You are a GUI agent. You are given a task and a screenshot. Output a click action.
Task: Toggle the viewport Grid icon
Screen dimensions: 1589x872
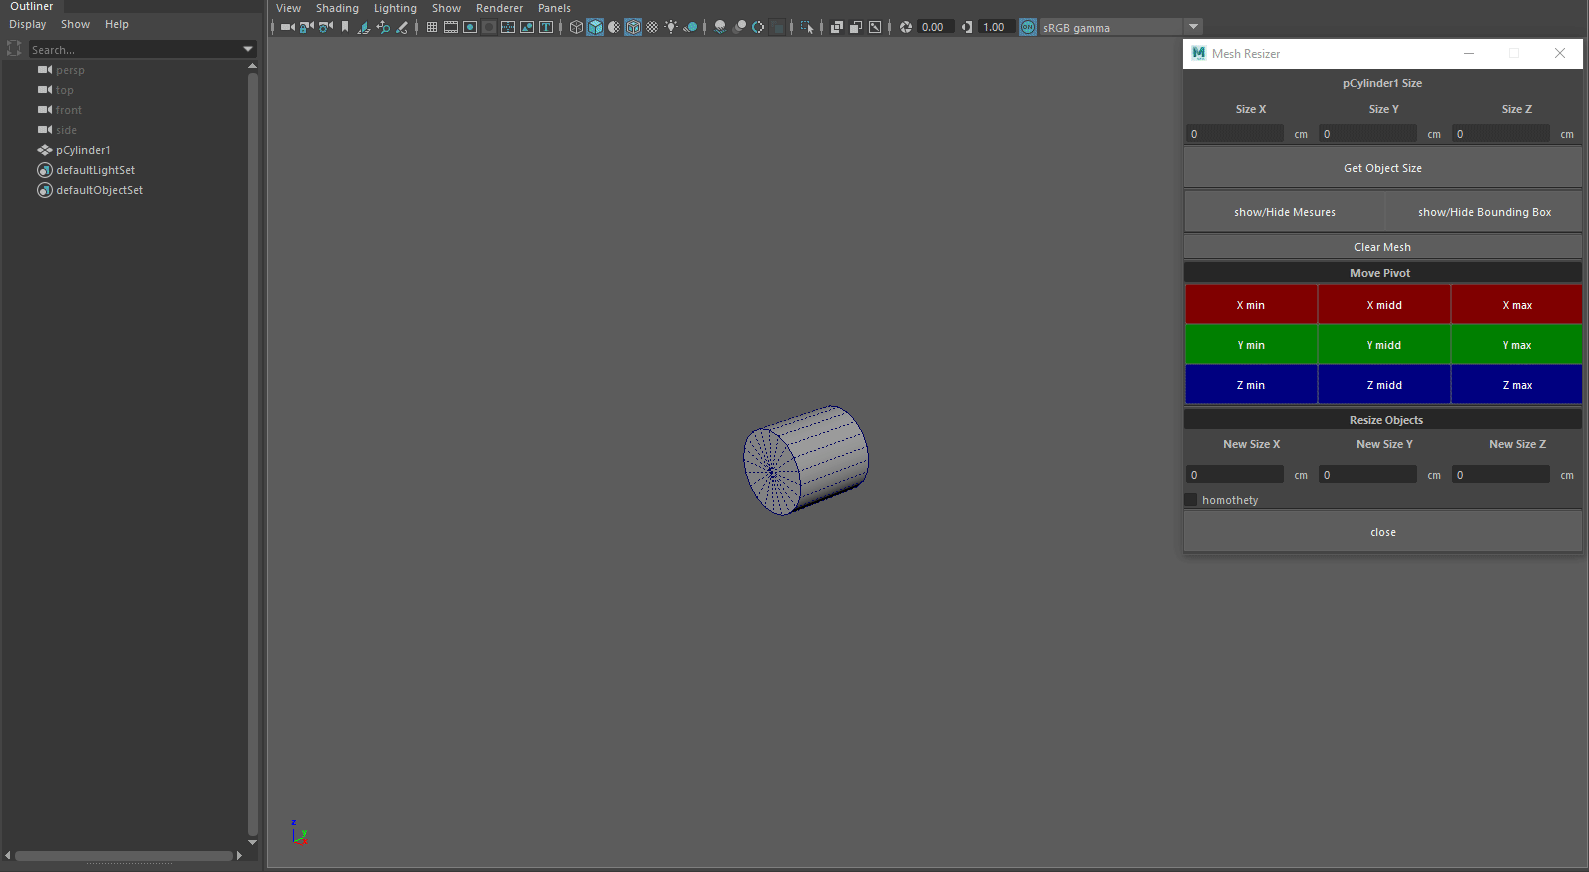click(432, 27)
